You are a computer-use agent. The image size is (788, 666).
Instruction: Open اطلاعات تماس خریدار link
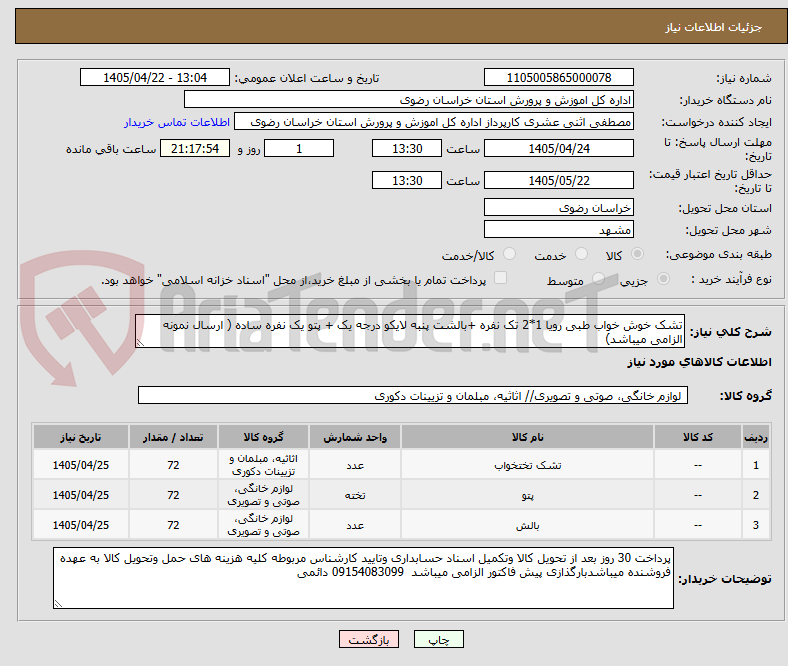pyautogui.click(x=177, y=122)
